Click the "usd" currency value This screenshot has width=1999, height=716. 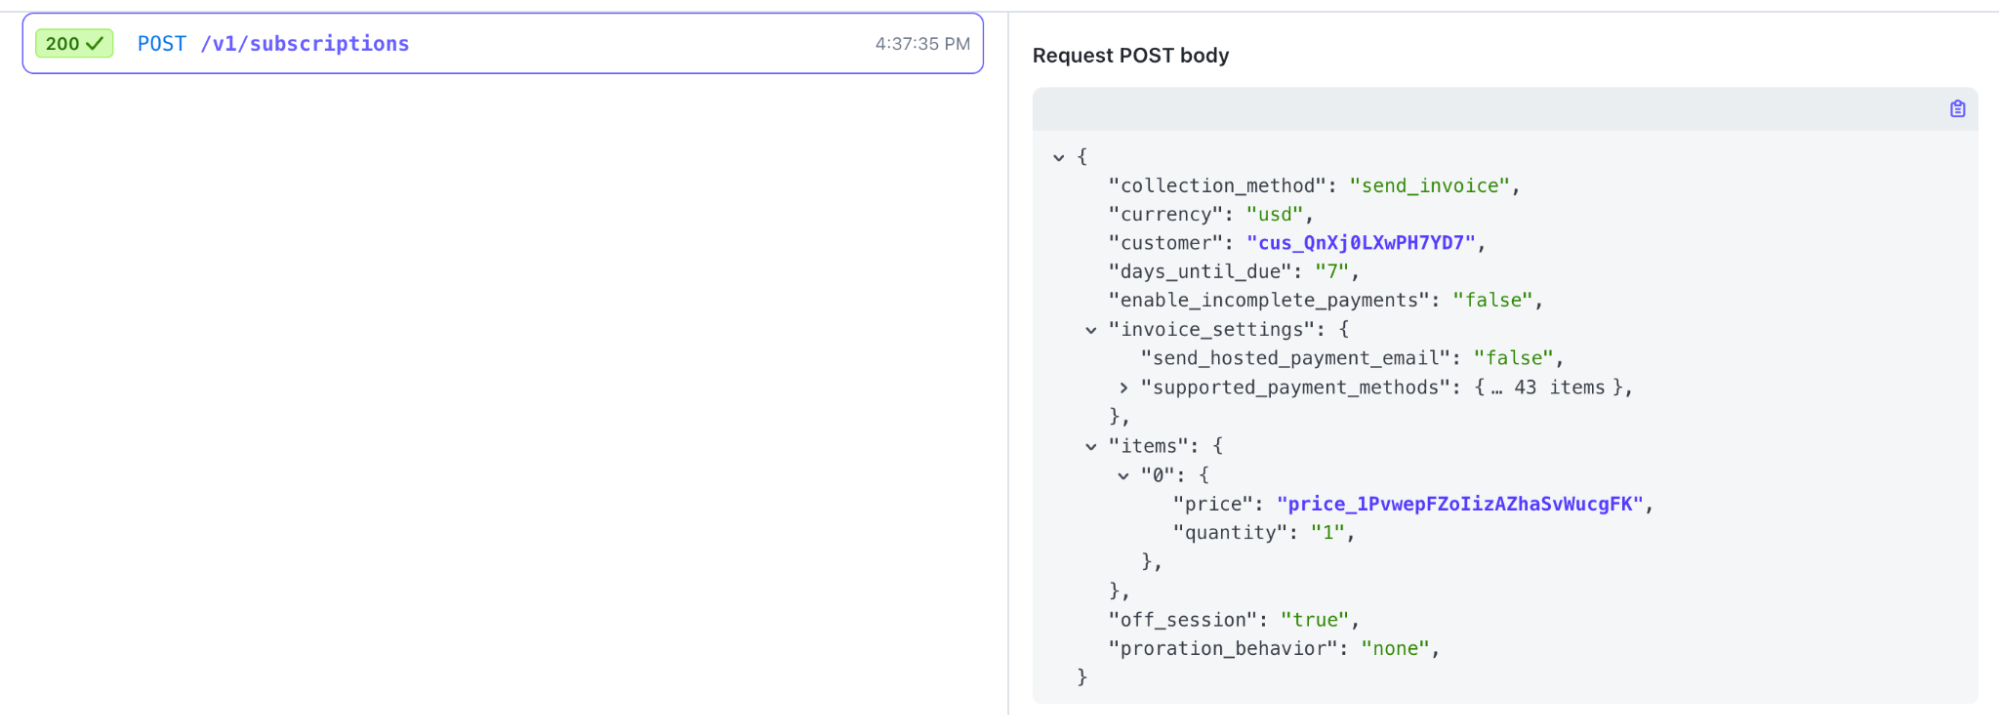(1274, 215)
